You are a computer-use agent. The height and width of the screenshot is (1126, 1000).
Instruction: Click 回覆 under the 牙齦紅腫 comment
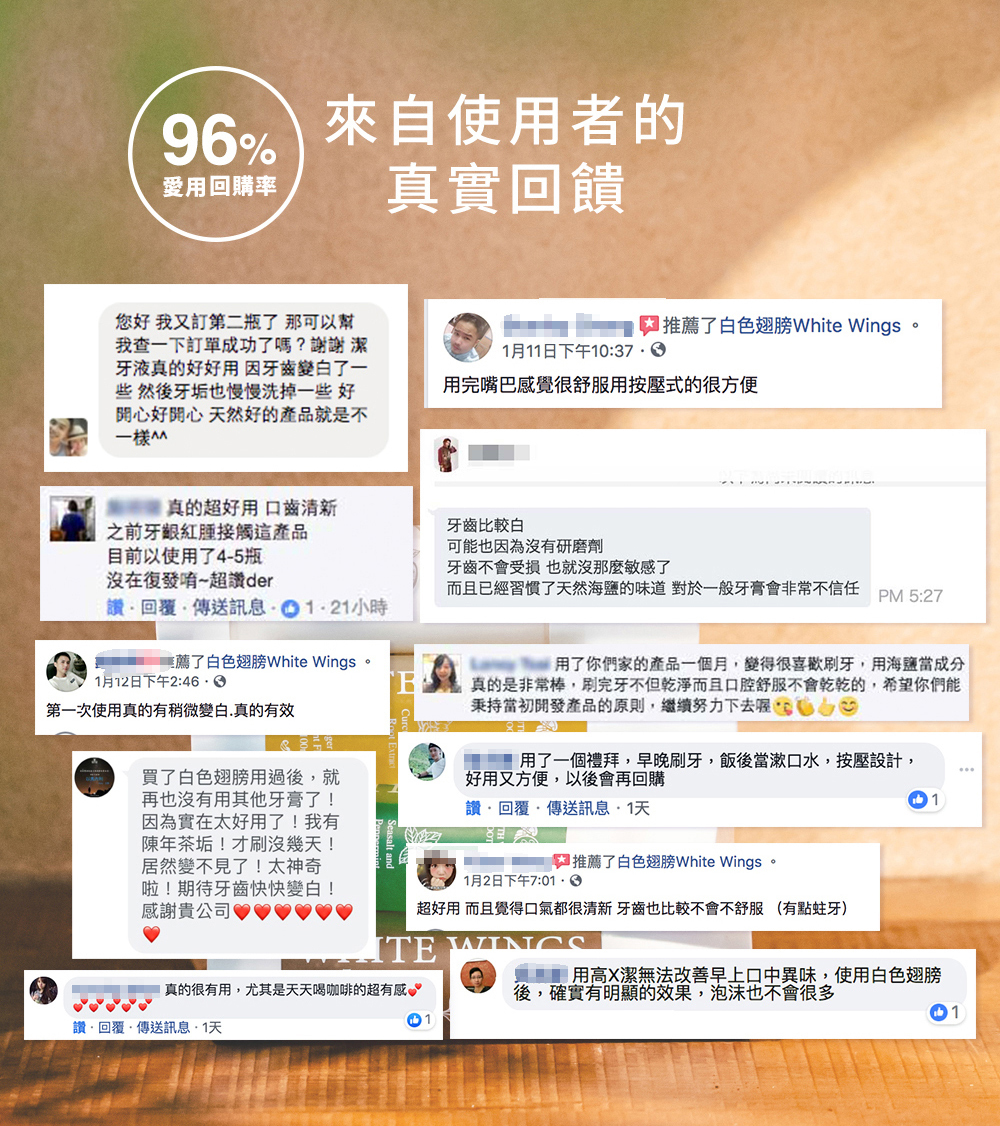(x=158, y=608)
